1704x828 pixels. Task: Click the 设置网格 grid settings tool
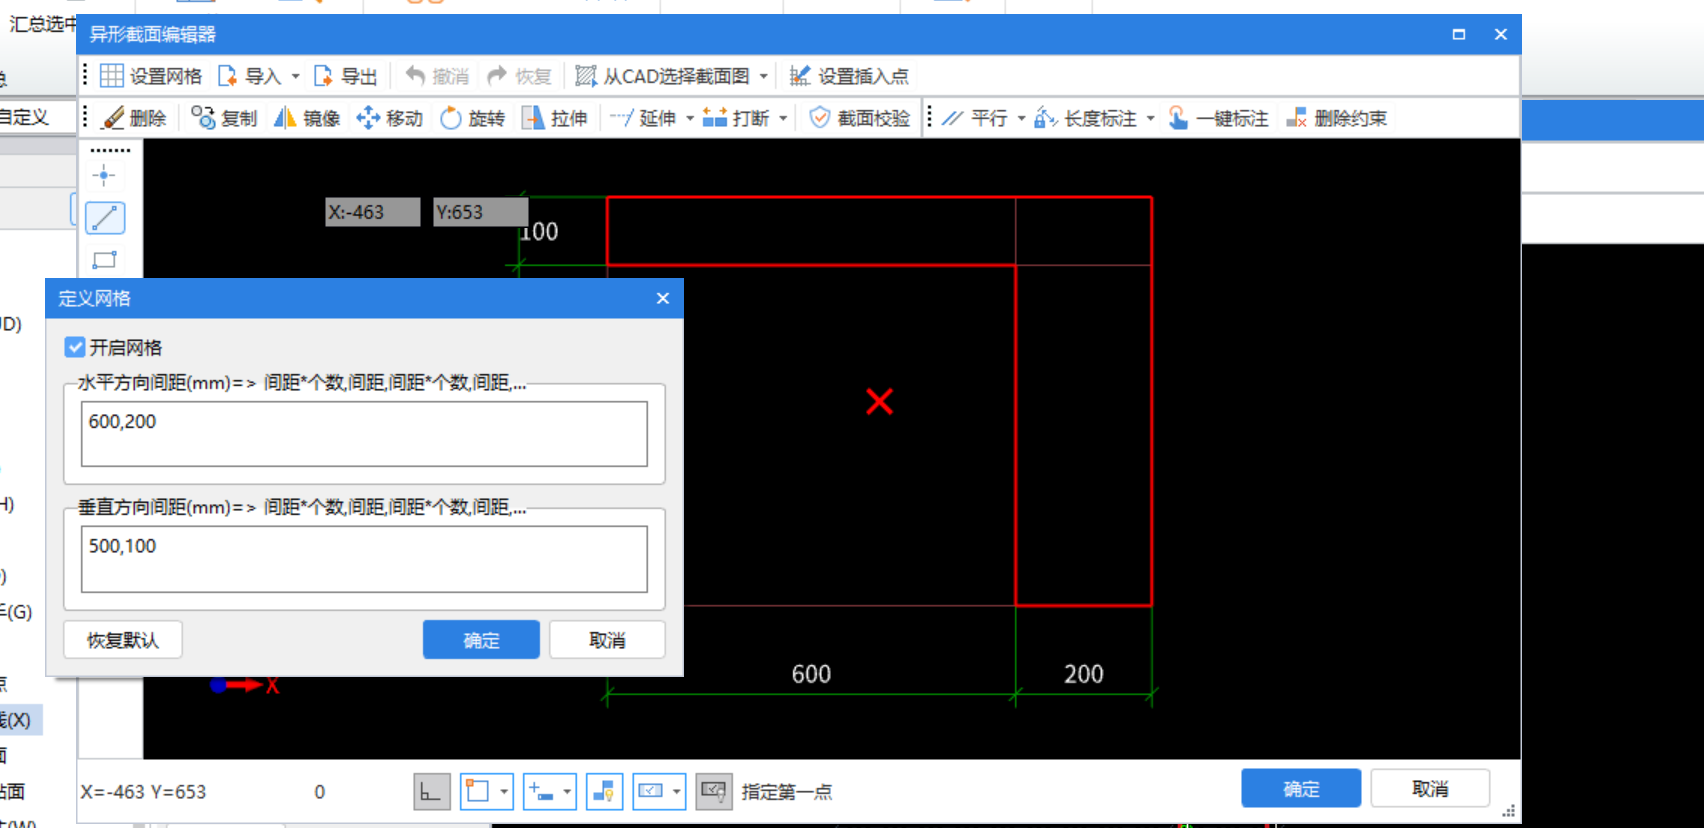(151, 76)
